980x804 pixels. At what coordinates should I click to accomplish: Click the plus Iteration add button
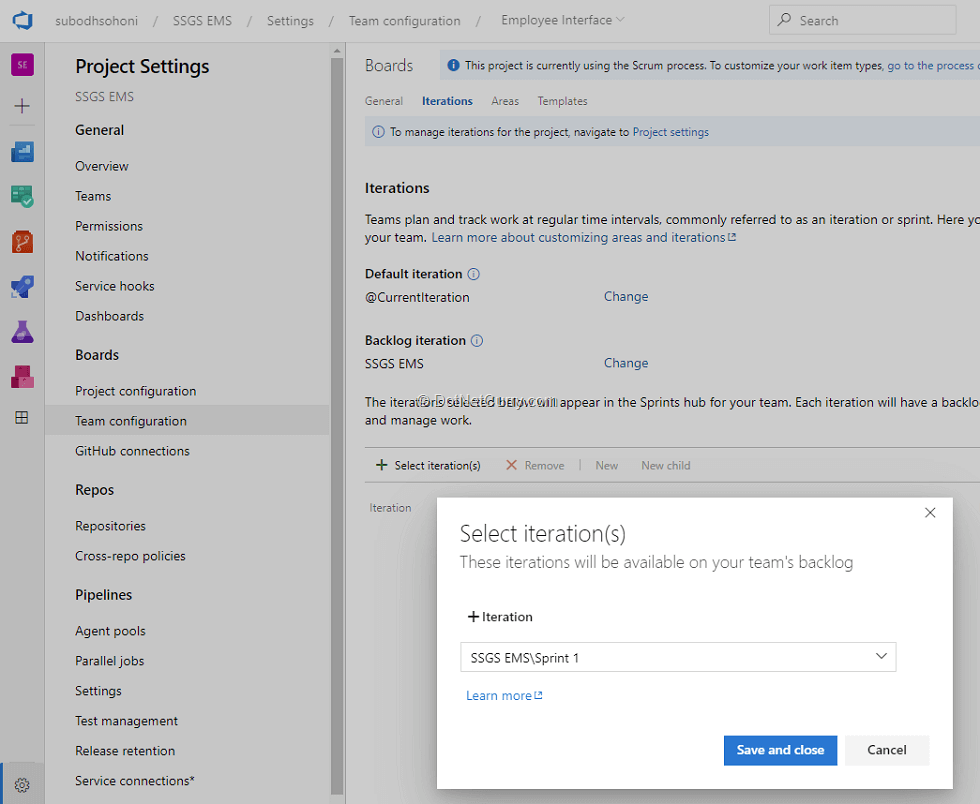click(500, 617)
